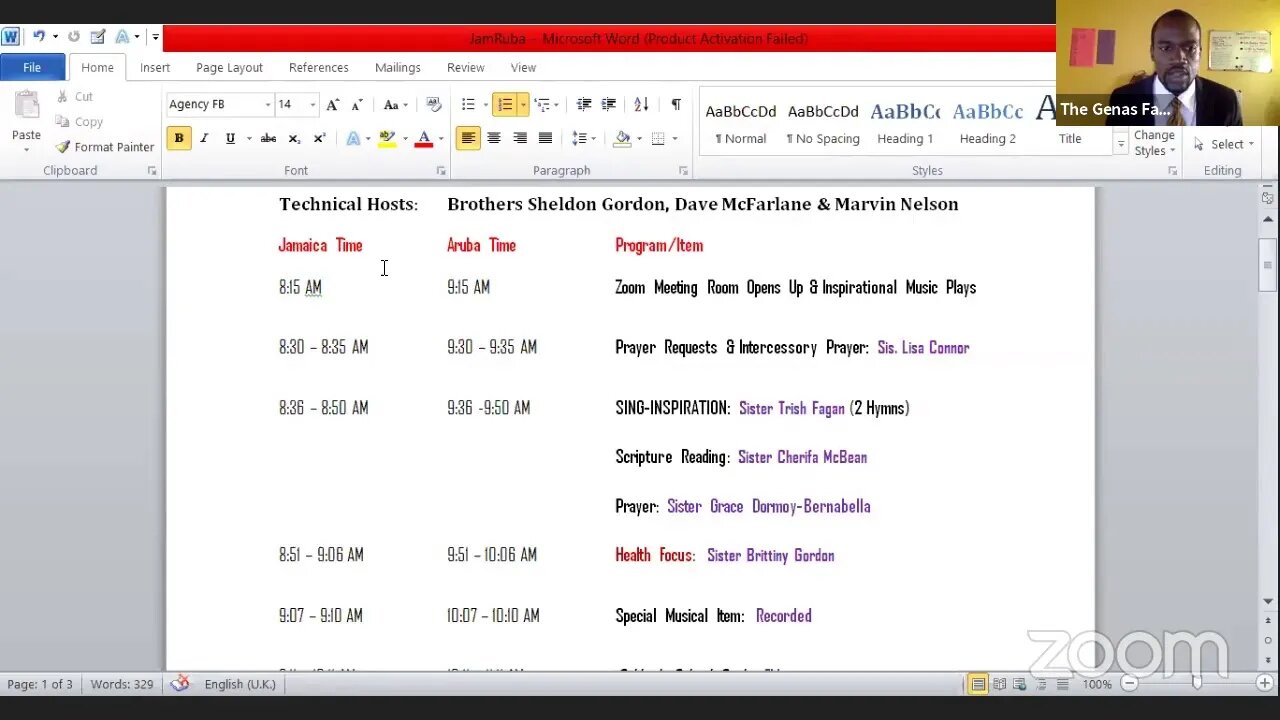The image size is (1280, 720).
Task: Open the Font size dropdown
Action: 312,104
